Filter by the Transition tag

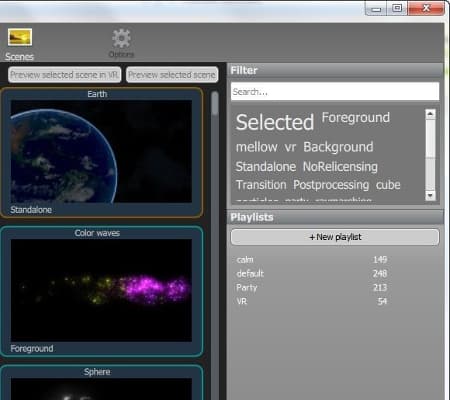(261, 185)
